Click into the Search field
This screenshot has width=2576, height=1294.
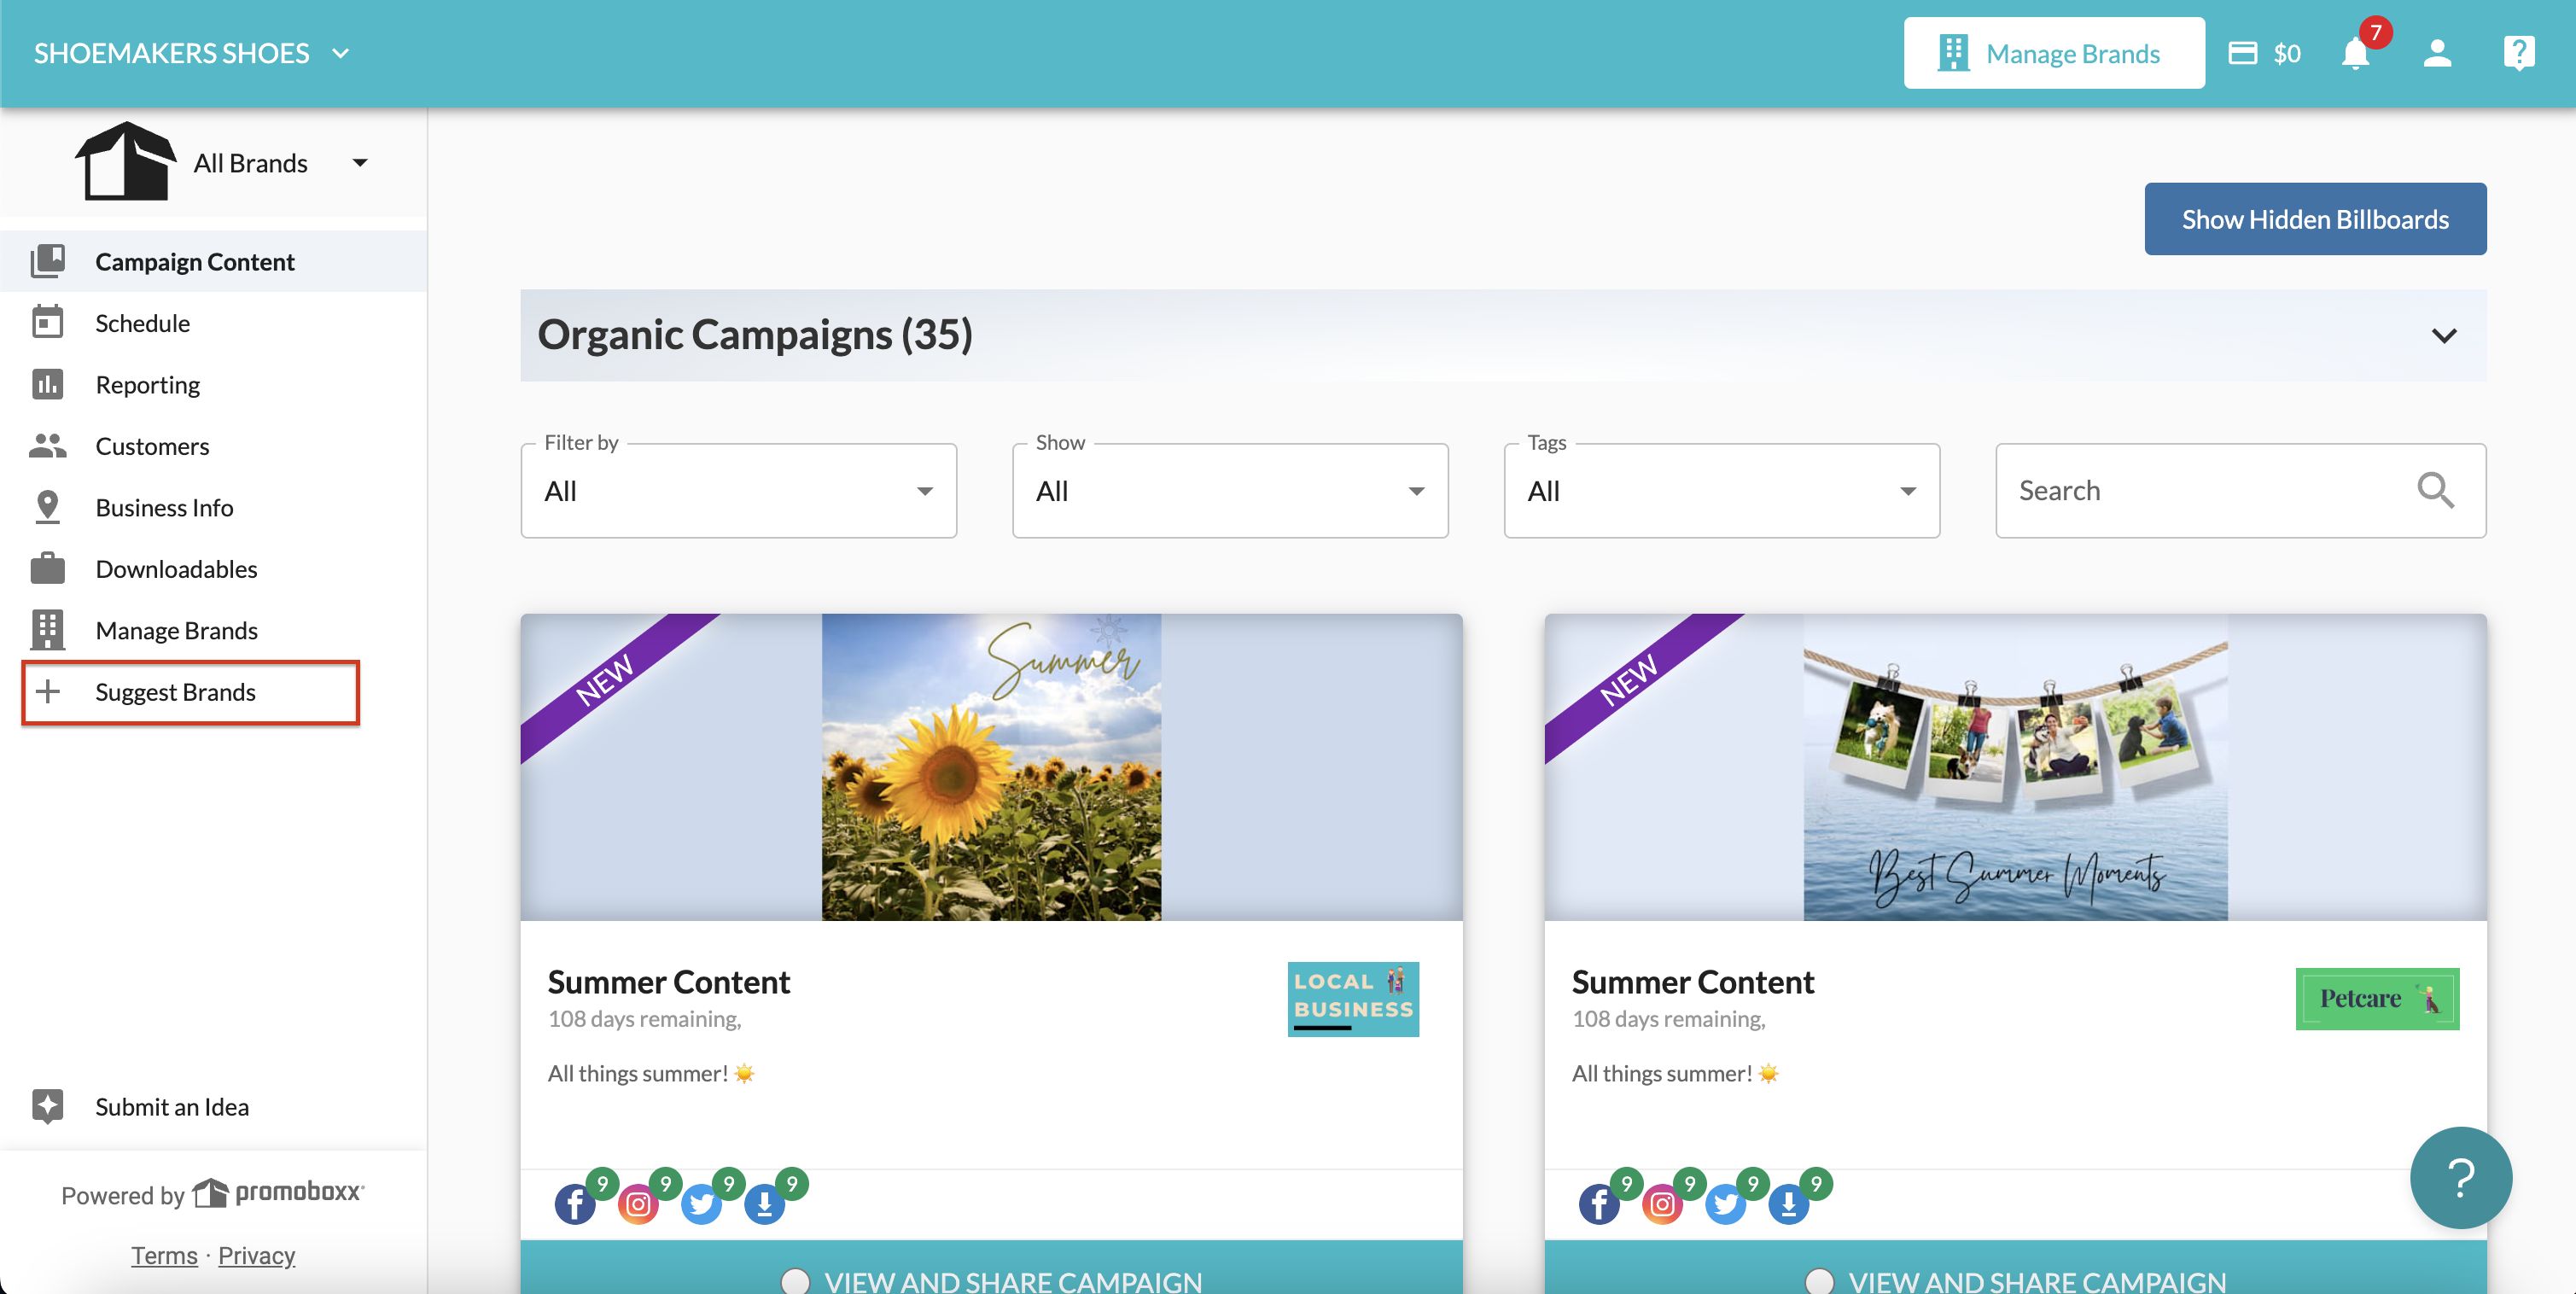[2240, 490]
